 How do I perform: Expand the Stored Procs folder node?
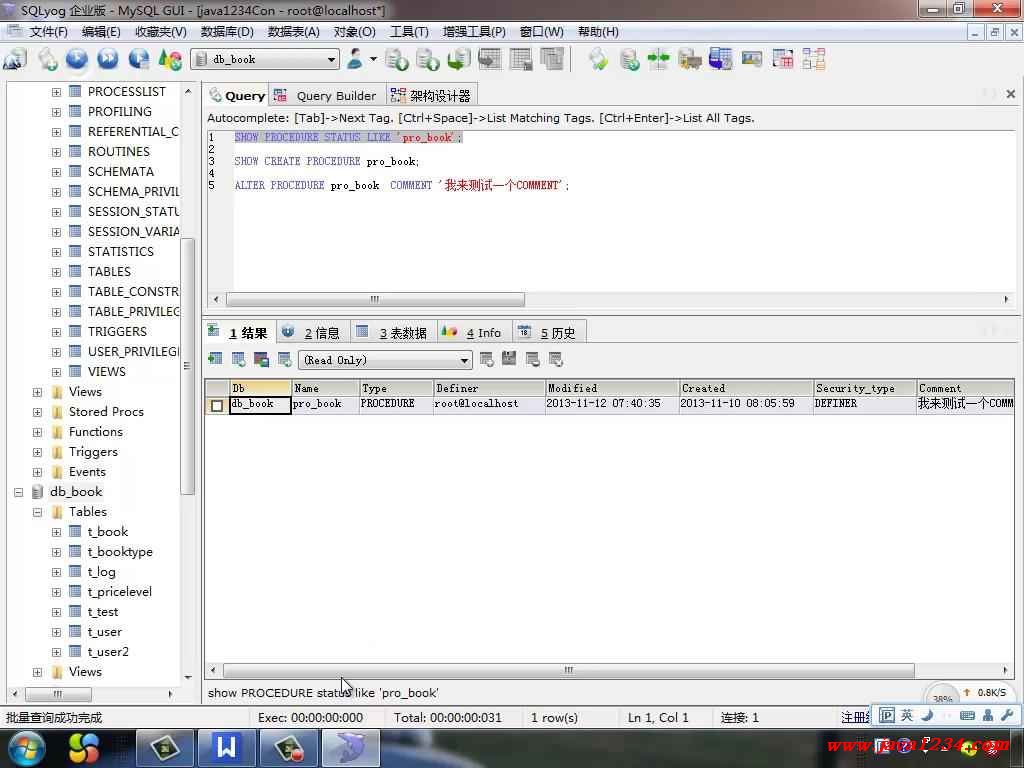tap(37, 412)
